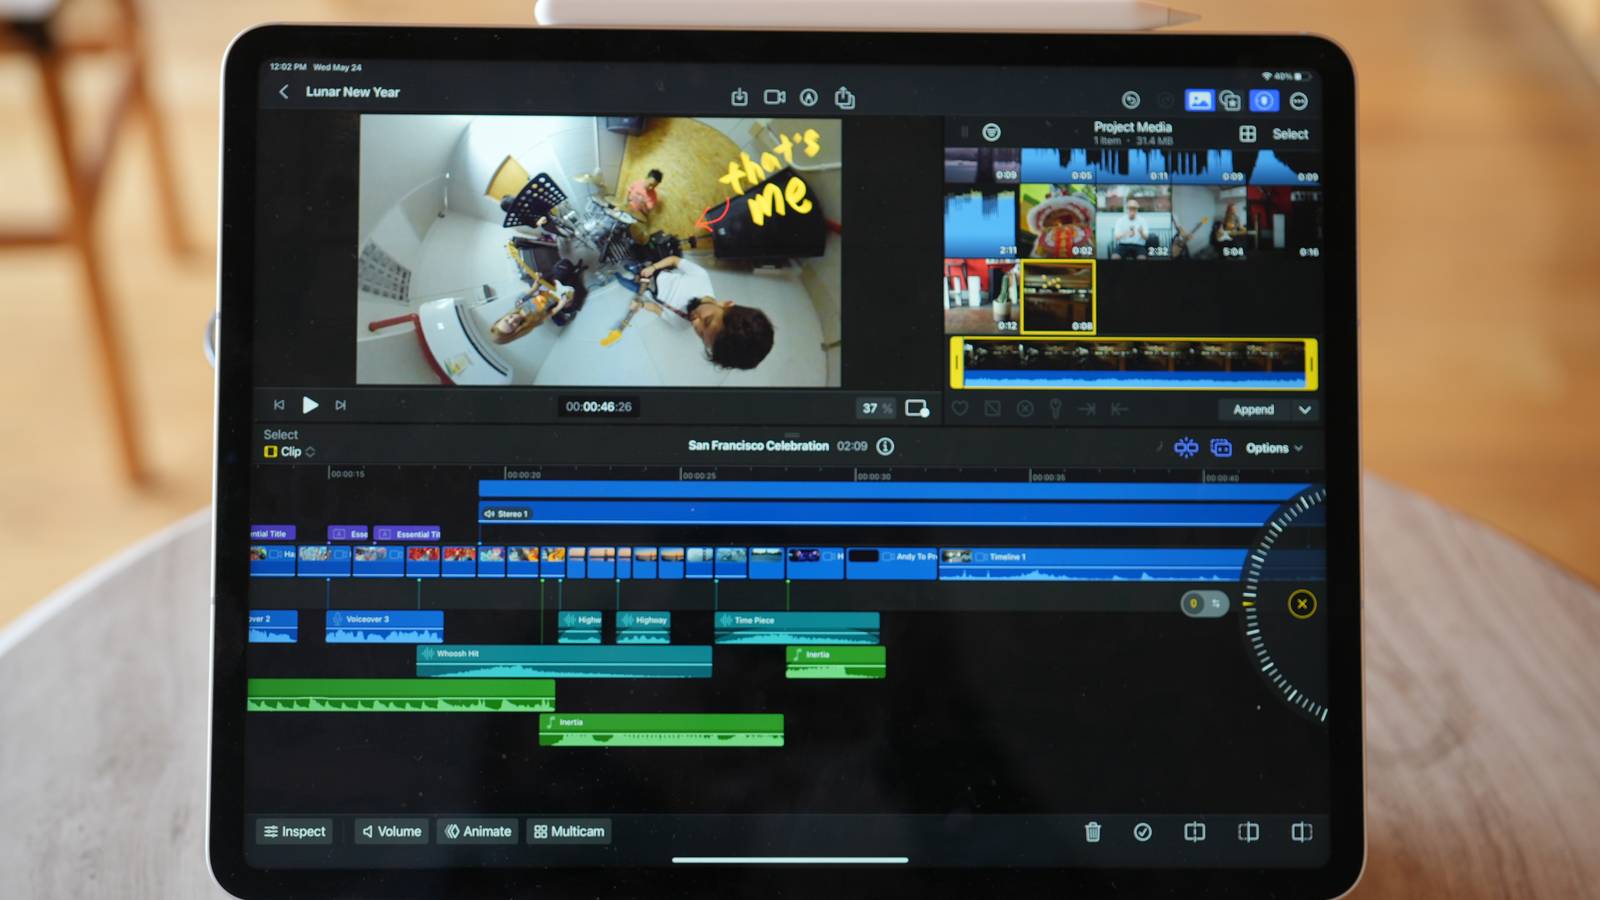Viewport: 1600px width, 900px height.
Task: Mark the clip as favorite with the heart icon
Action: pyautogui.click(x=961, y=408)
